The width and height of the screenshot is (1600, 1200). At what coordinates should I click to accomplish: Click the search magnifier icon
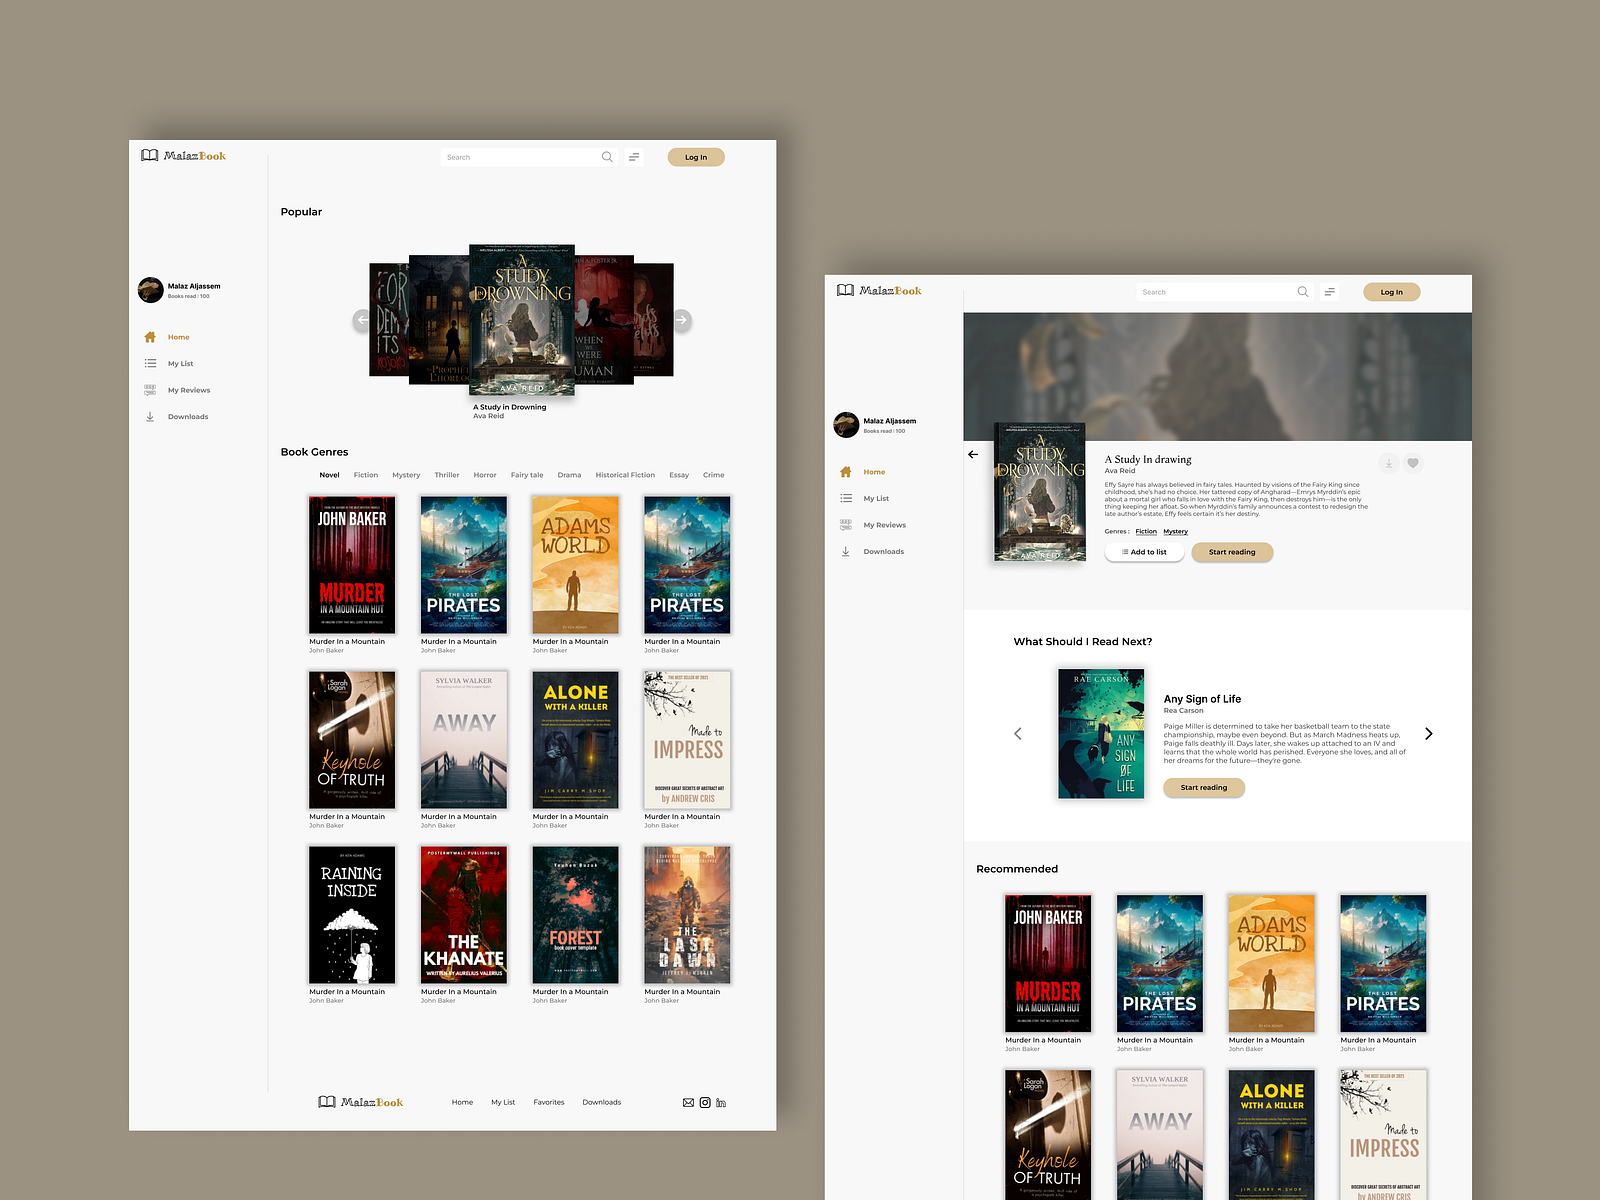click(x=607, y=157)
